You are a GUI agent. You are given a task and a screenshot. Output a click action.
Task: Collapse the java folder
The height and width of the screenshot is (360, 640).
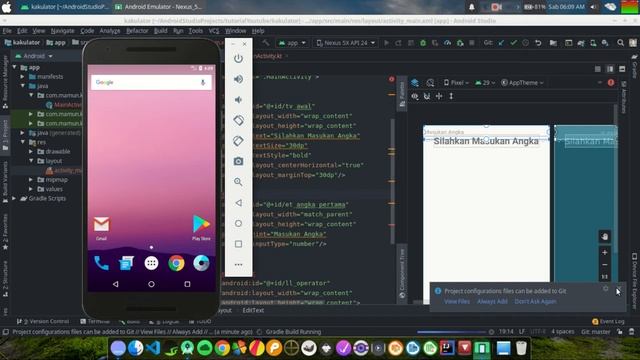coord(22,86)
